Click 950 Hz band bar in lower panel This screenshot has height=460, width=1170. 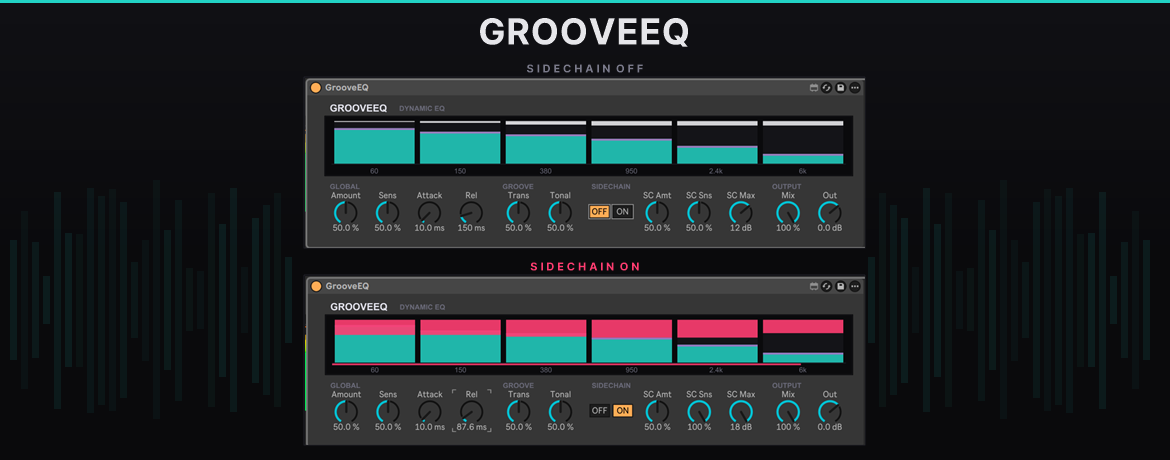[x=631, y=341]
